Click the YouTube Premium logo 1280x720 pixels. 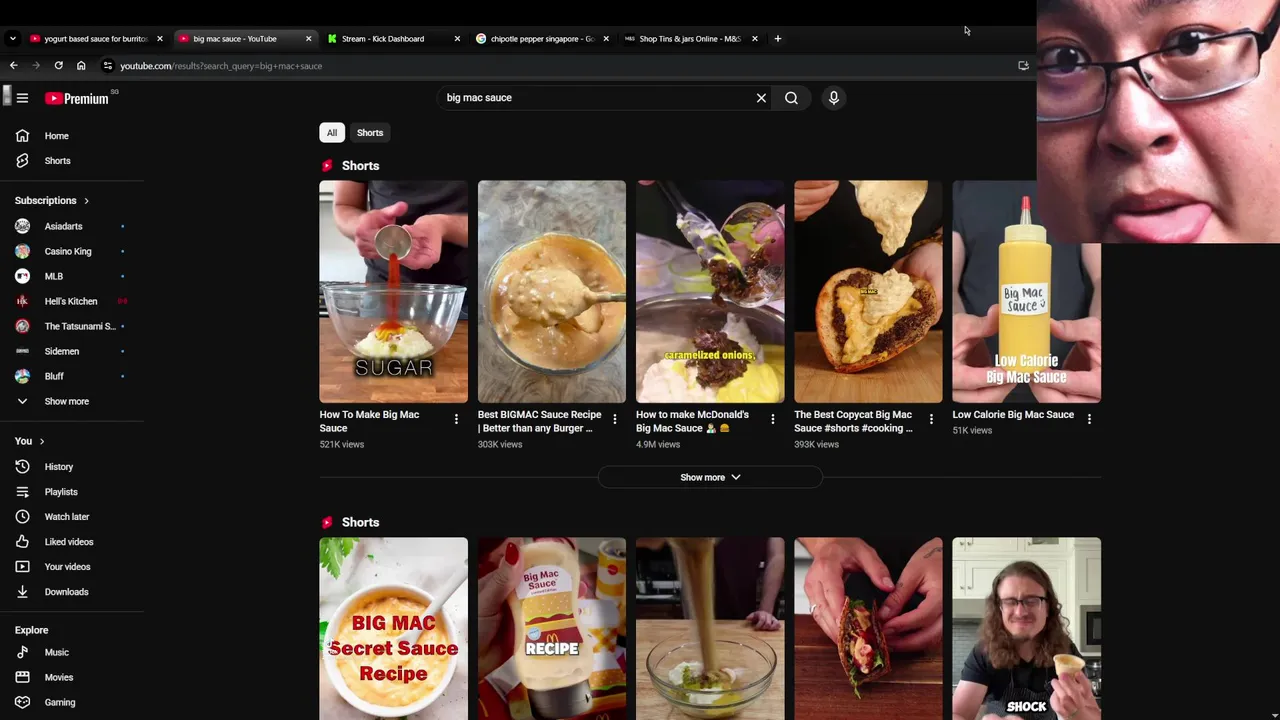[77, 98]
